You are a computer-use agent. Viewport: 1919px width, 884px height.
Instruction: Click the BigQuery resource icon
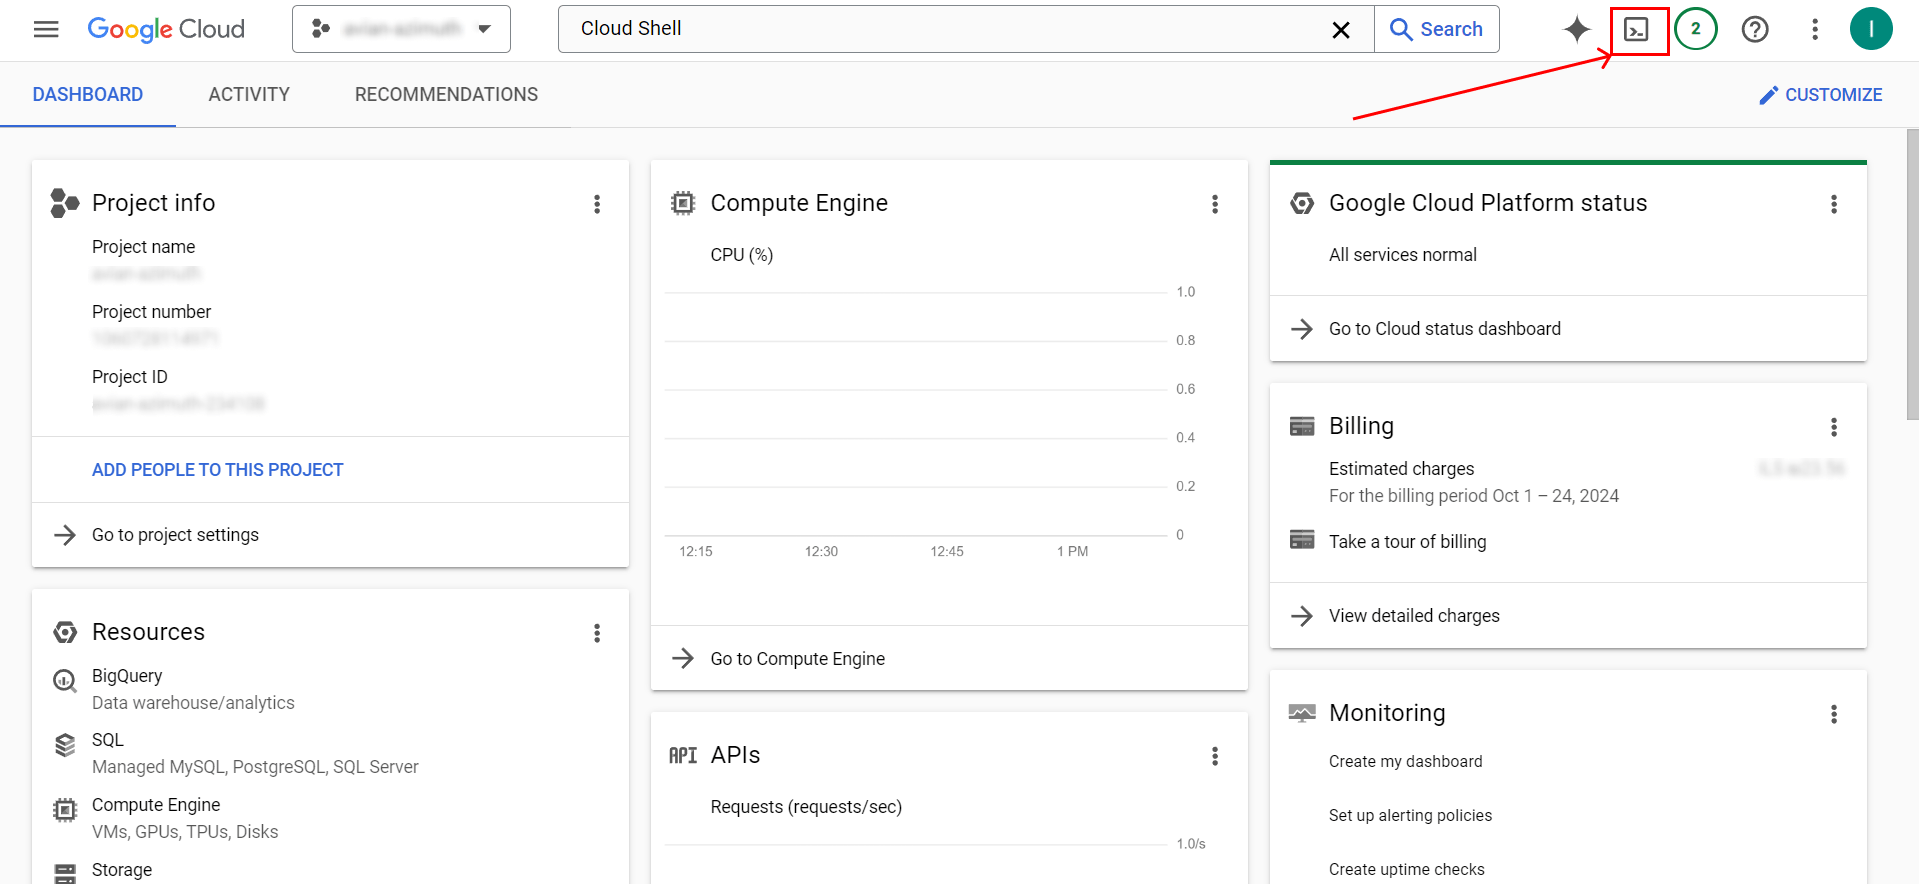65,681
